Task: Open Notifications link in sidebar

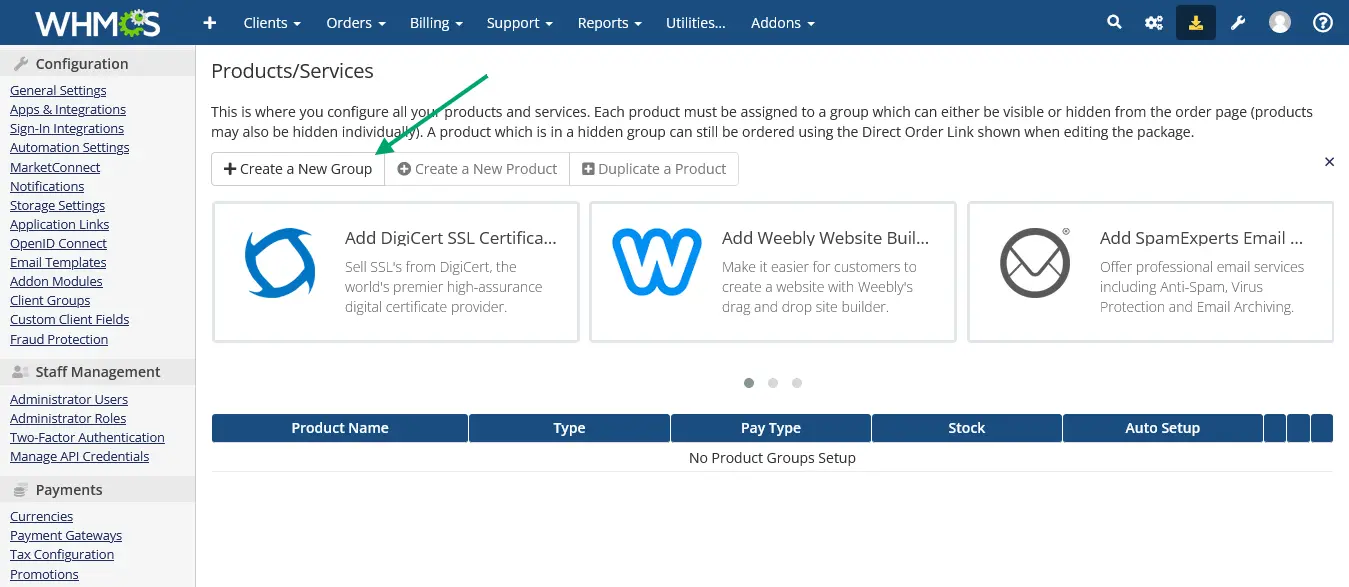Action: coord(47,186)
